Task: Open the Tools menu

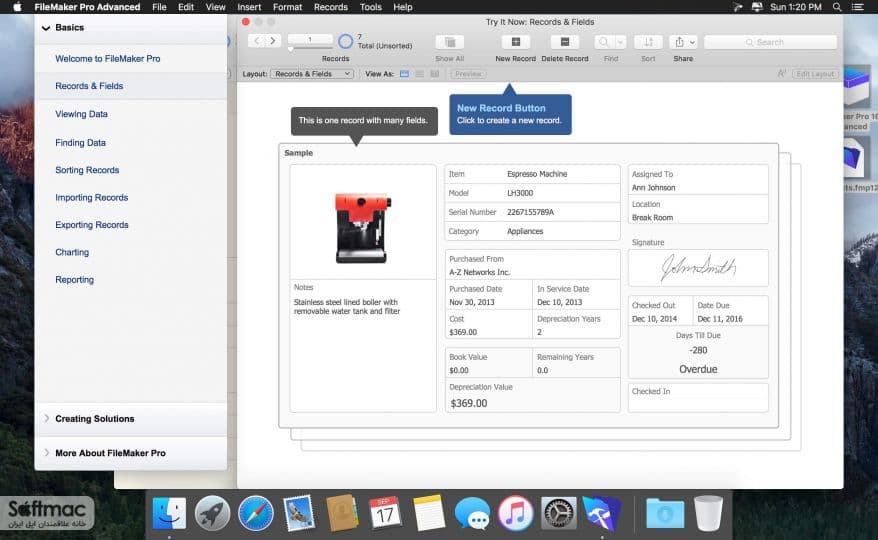Action: tap(371, 7)
